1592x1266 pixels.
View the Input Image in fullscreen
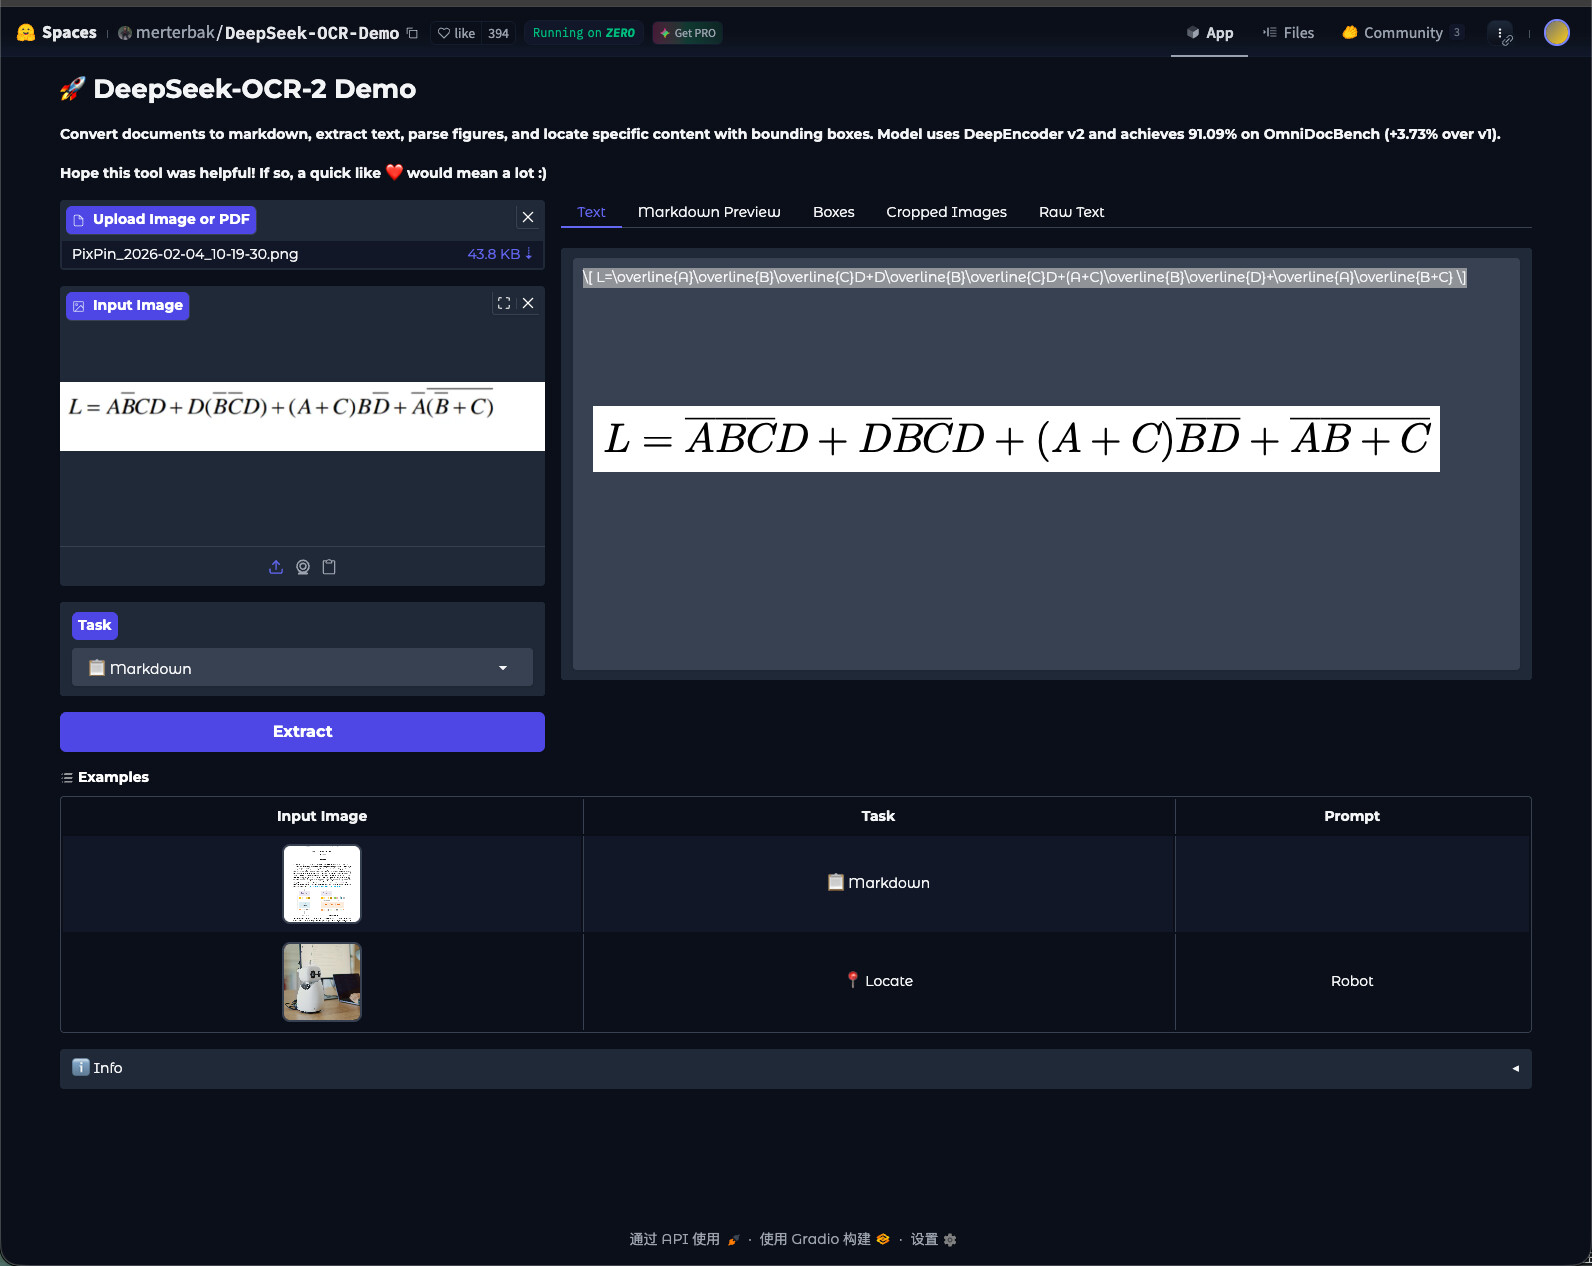pos(504,303)
